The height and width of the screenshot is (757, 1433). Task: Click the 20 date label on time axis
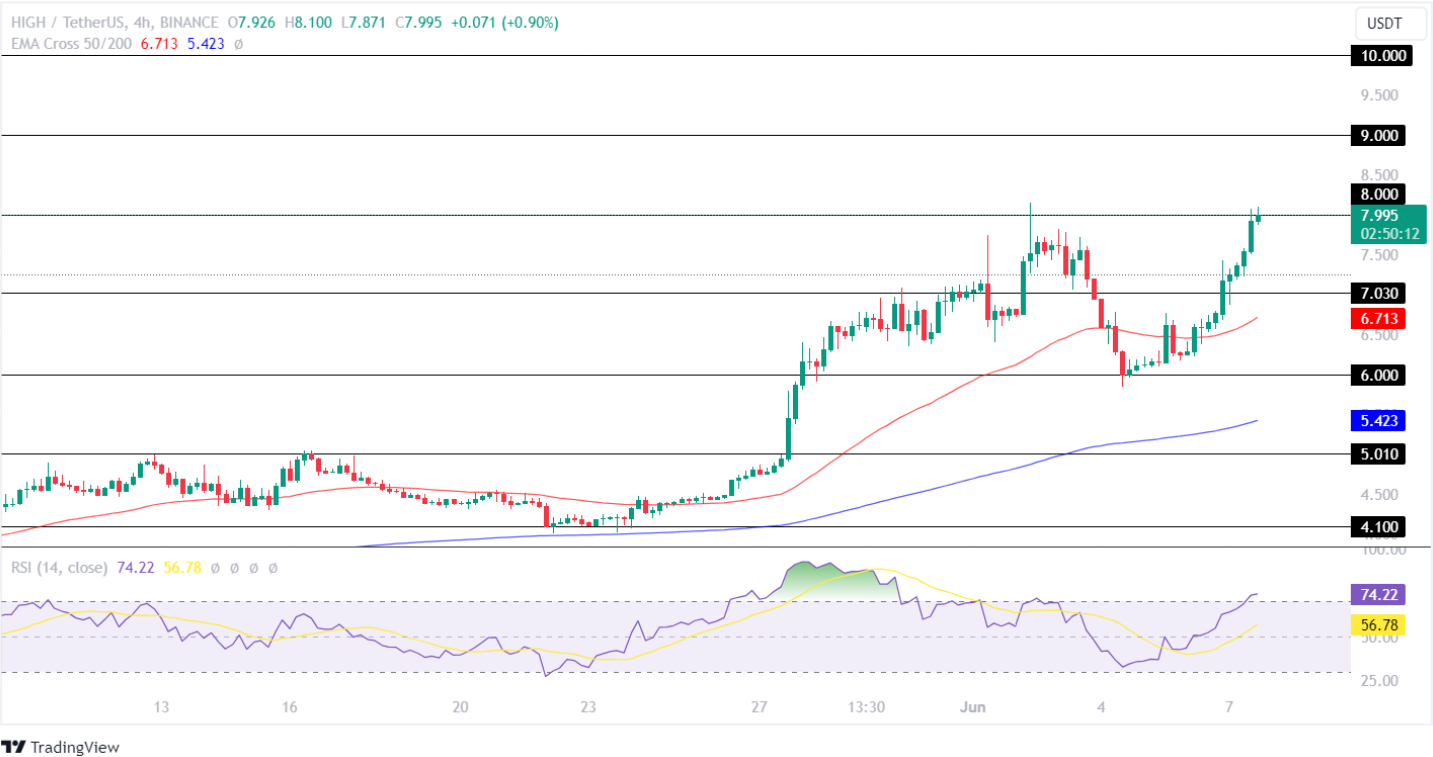pyautogui.click(x=460, y=707)
